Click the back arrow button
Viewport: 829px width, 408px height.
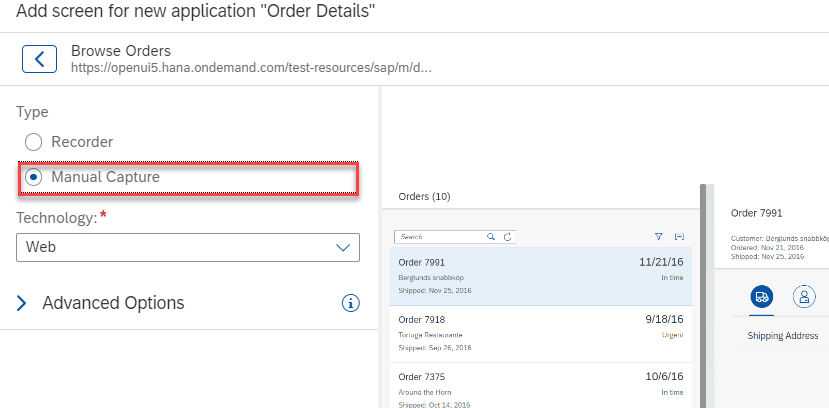(39, 59)
